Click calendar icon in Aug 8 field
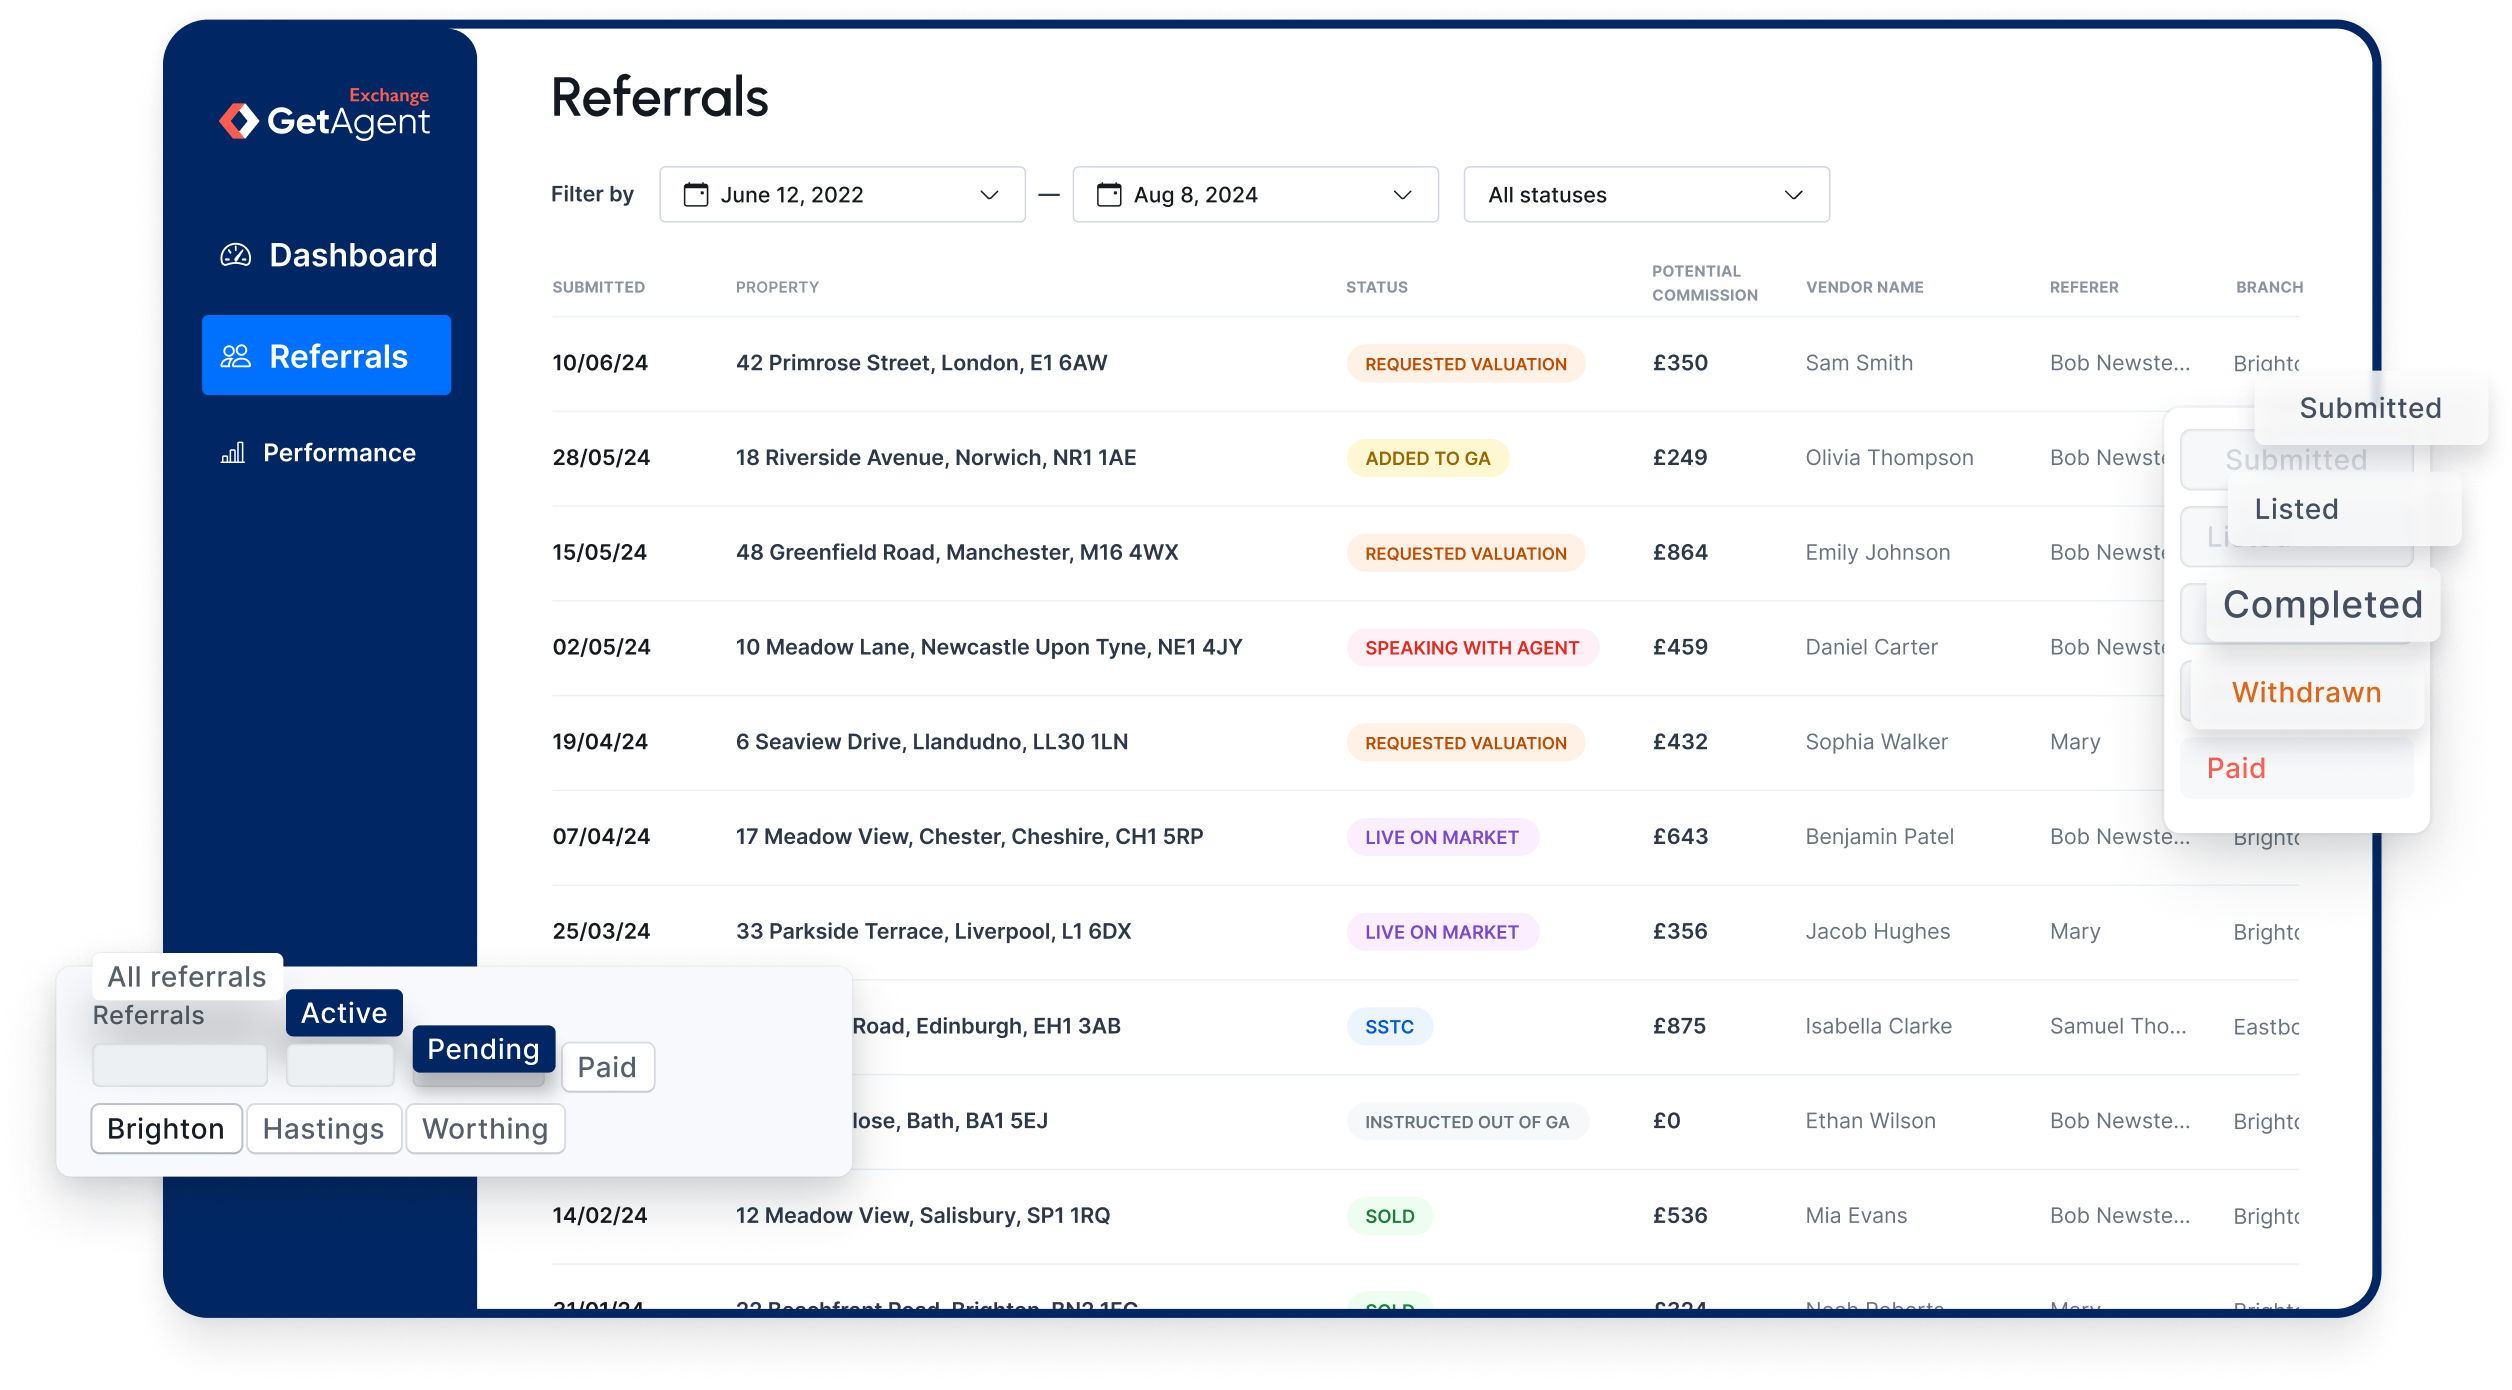Viewport: 2512px width, 1390px height. (1109, 194)
